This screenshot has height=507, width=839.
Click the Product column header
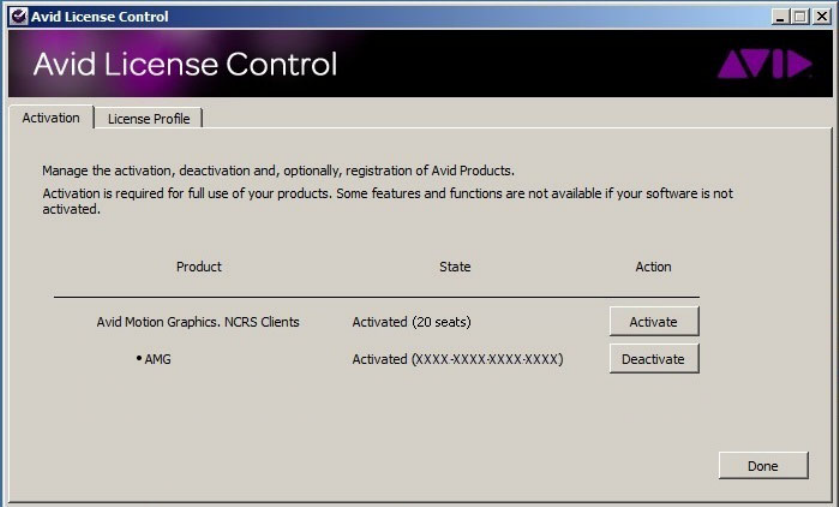(199, 266)
